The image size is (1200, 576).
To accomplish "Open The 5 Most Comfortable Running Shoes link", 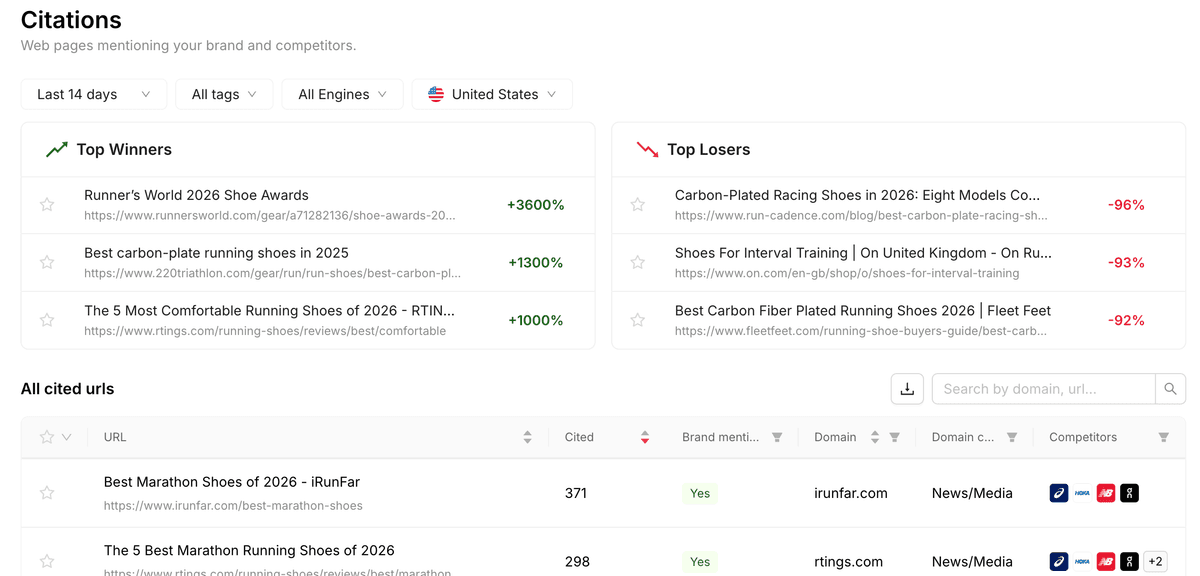I will (269, 311).
